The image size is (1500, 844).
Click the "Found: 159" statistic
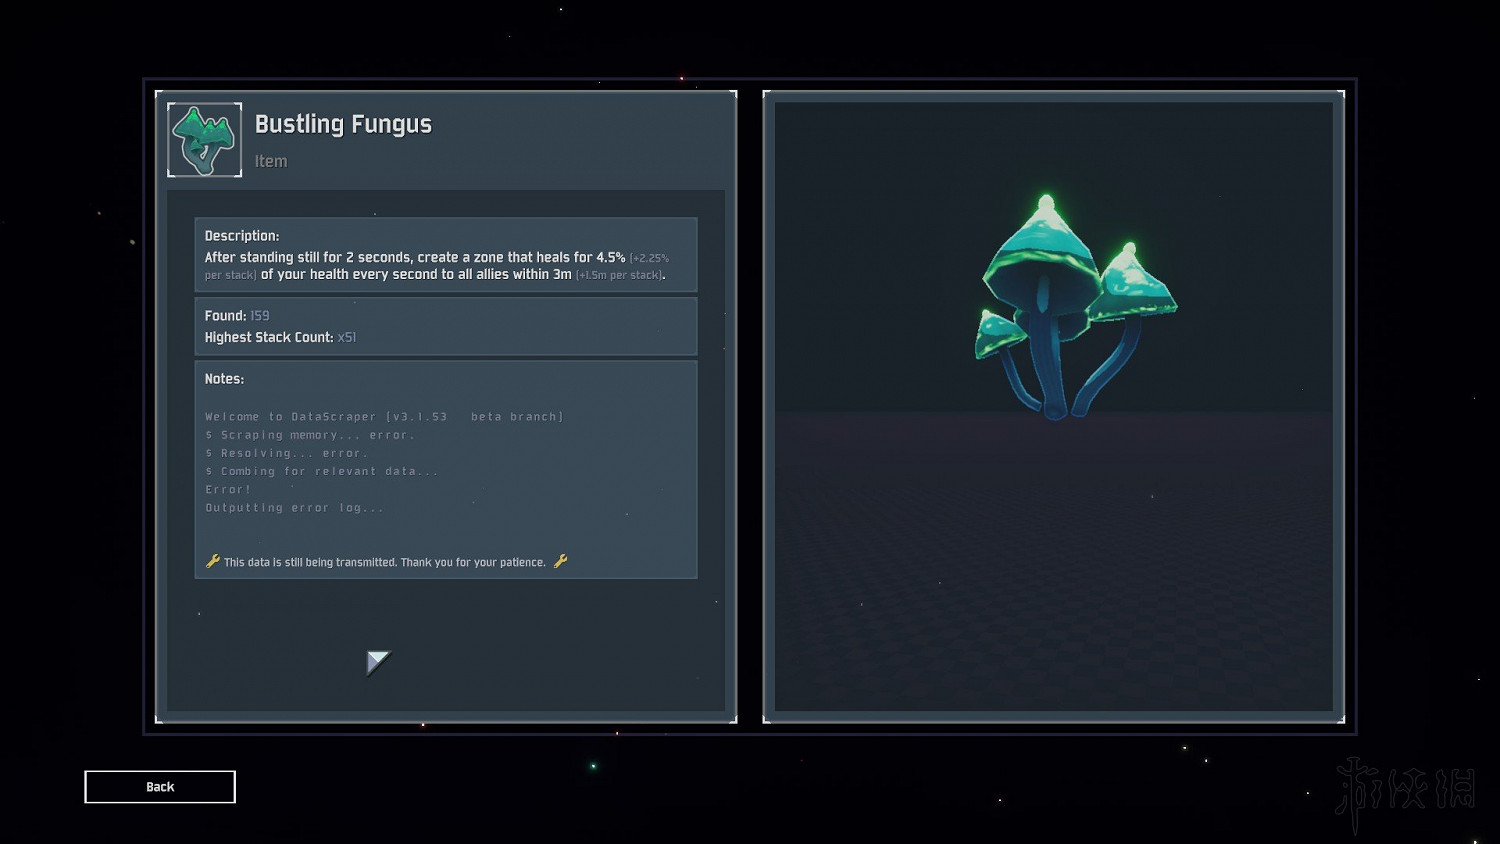point(237,315)
